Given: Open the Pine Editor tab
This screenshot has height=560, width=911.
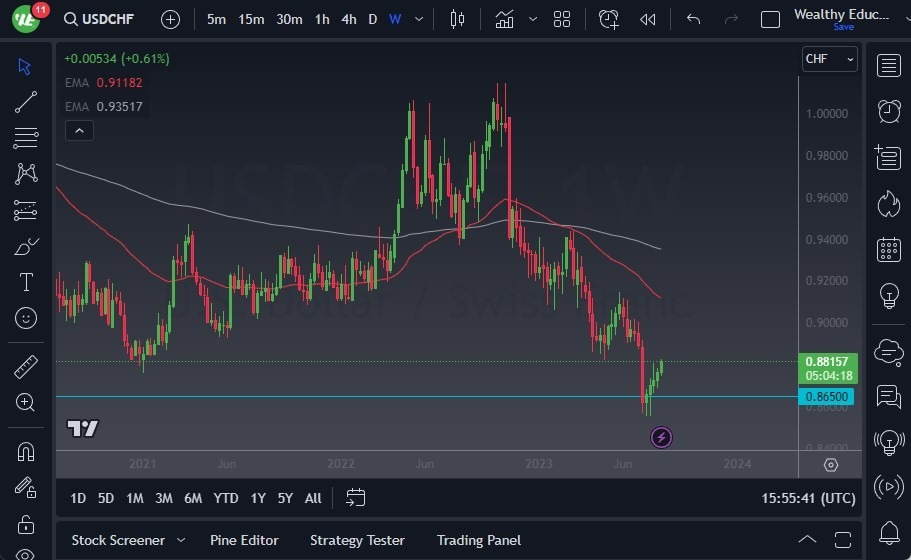Looking at the screenshot, I should click(x=244, y=540).
